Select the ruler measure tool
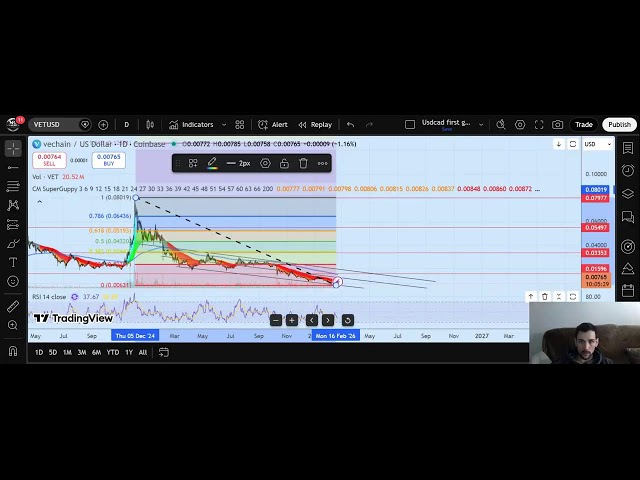The image size is (640, 480). (x=13, y=306)
